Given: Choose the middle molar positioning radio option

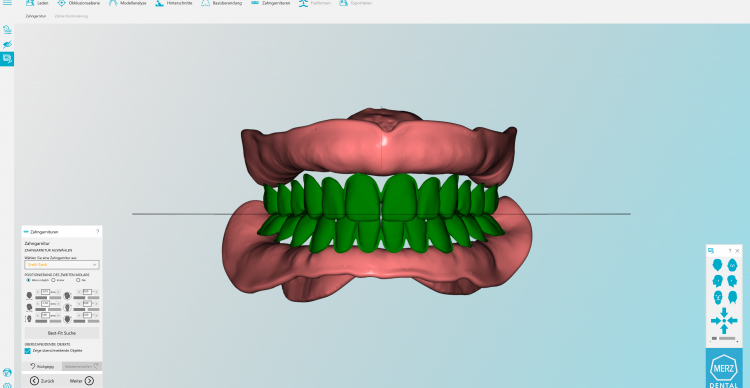Looking at the screenshot, I should pos(53,280).
